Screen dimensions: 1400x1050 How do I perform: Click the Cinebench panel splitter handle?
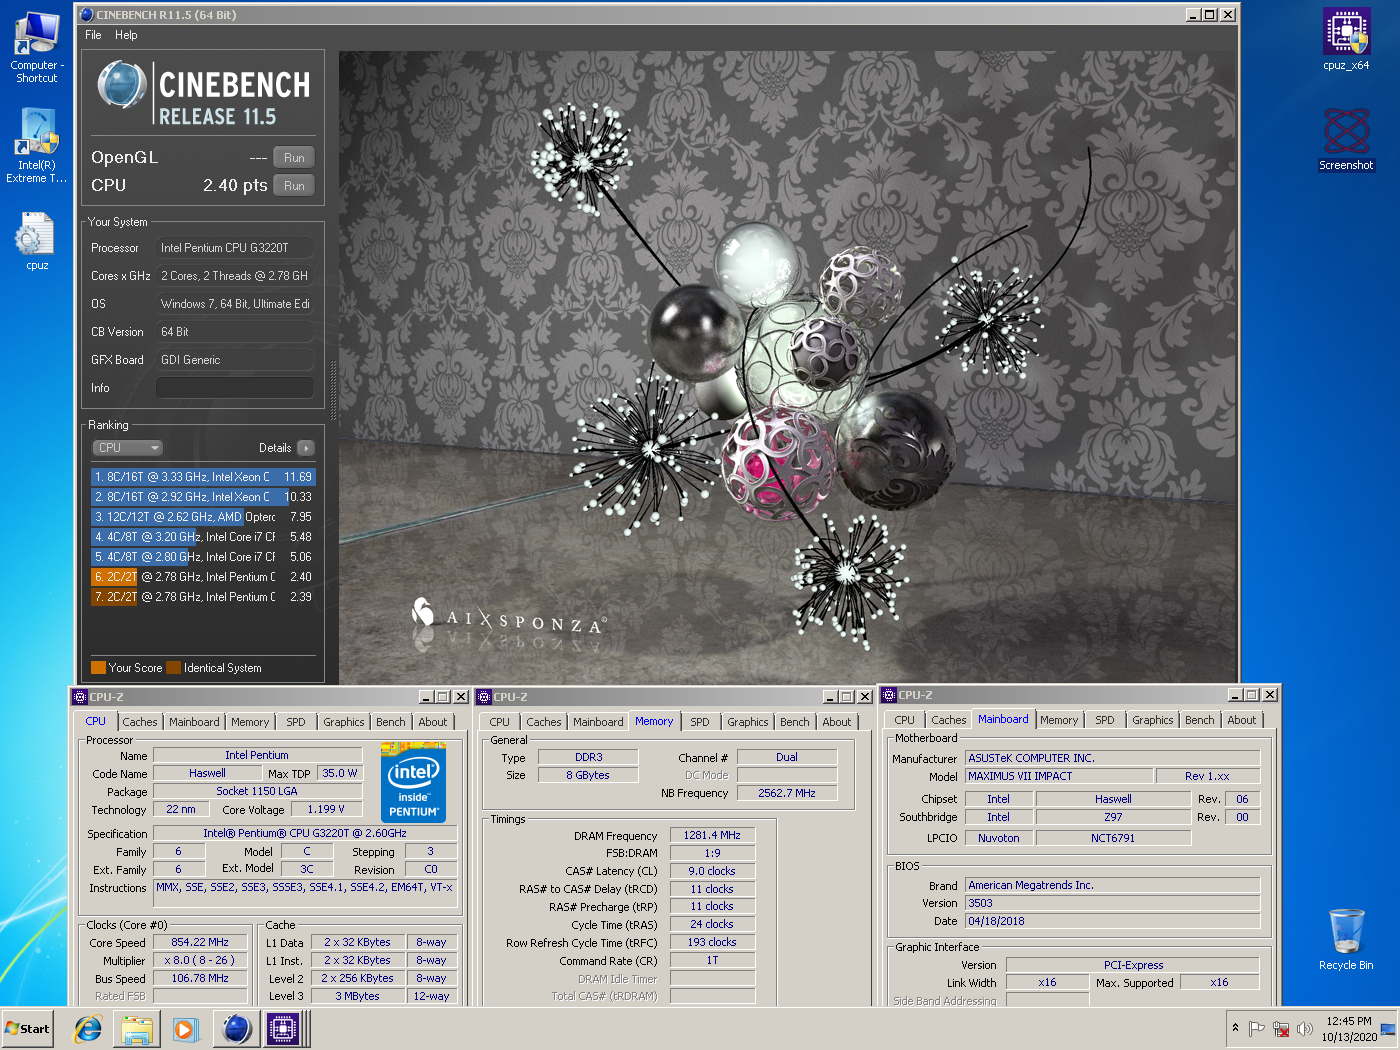click(333, 390)
